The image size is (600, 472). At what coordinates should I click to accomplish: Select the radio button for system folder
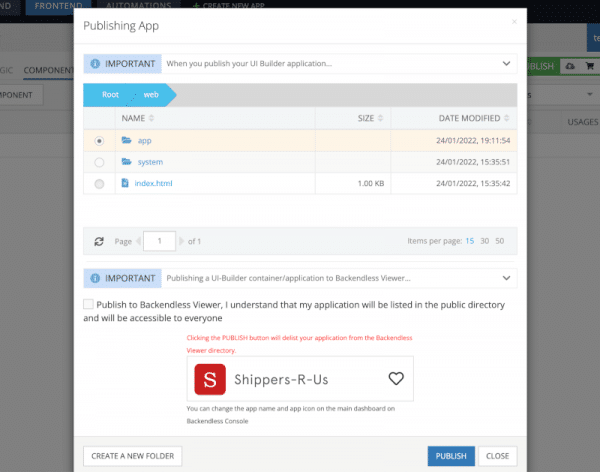[x=98, y=162]
